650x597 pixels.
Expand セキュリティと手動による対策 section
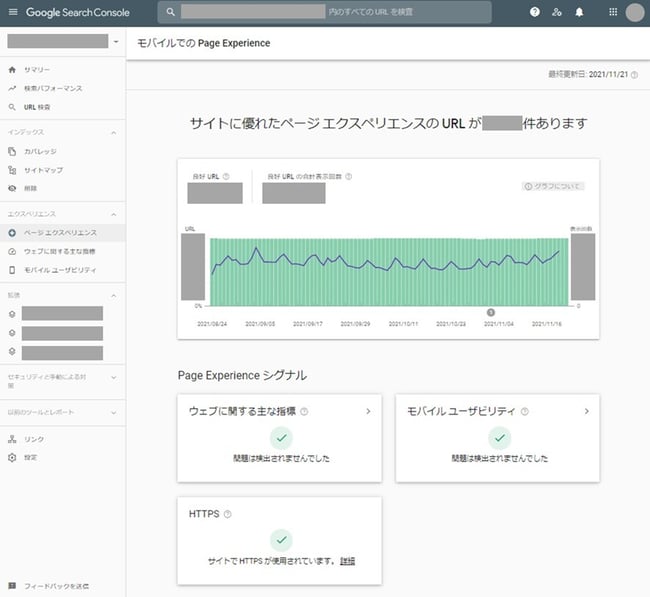113,377
